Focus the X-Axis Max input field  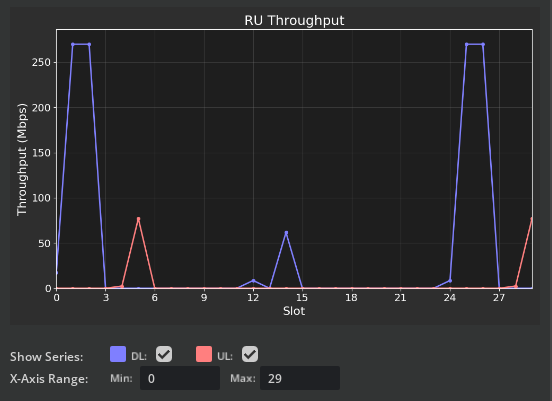click(x=300, y=378)
